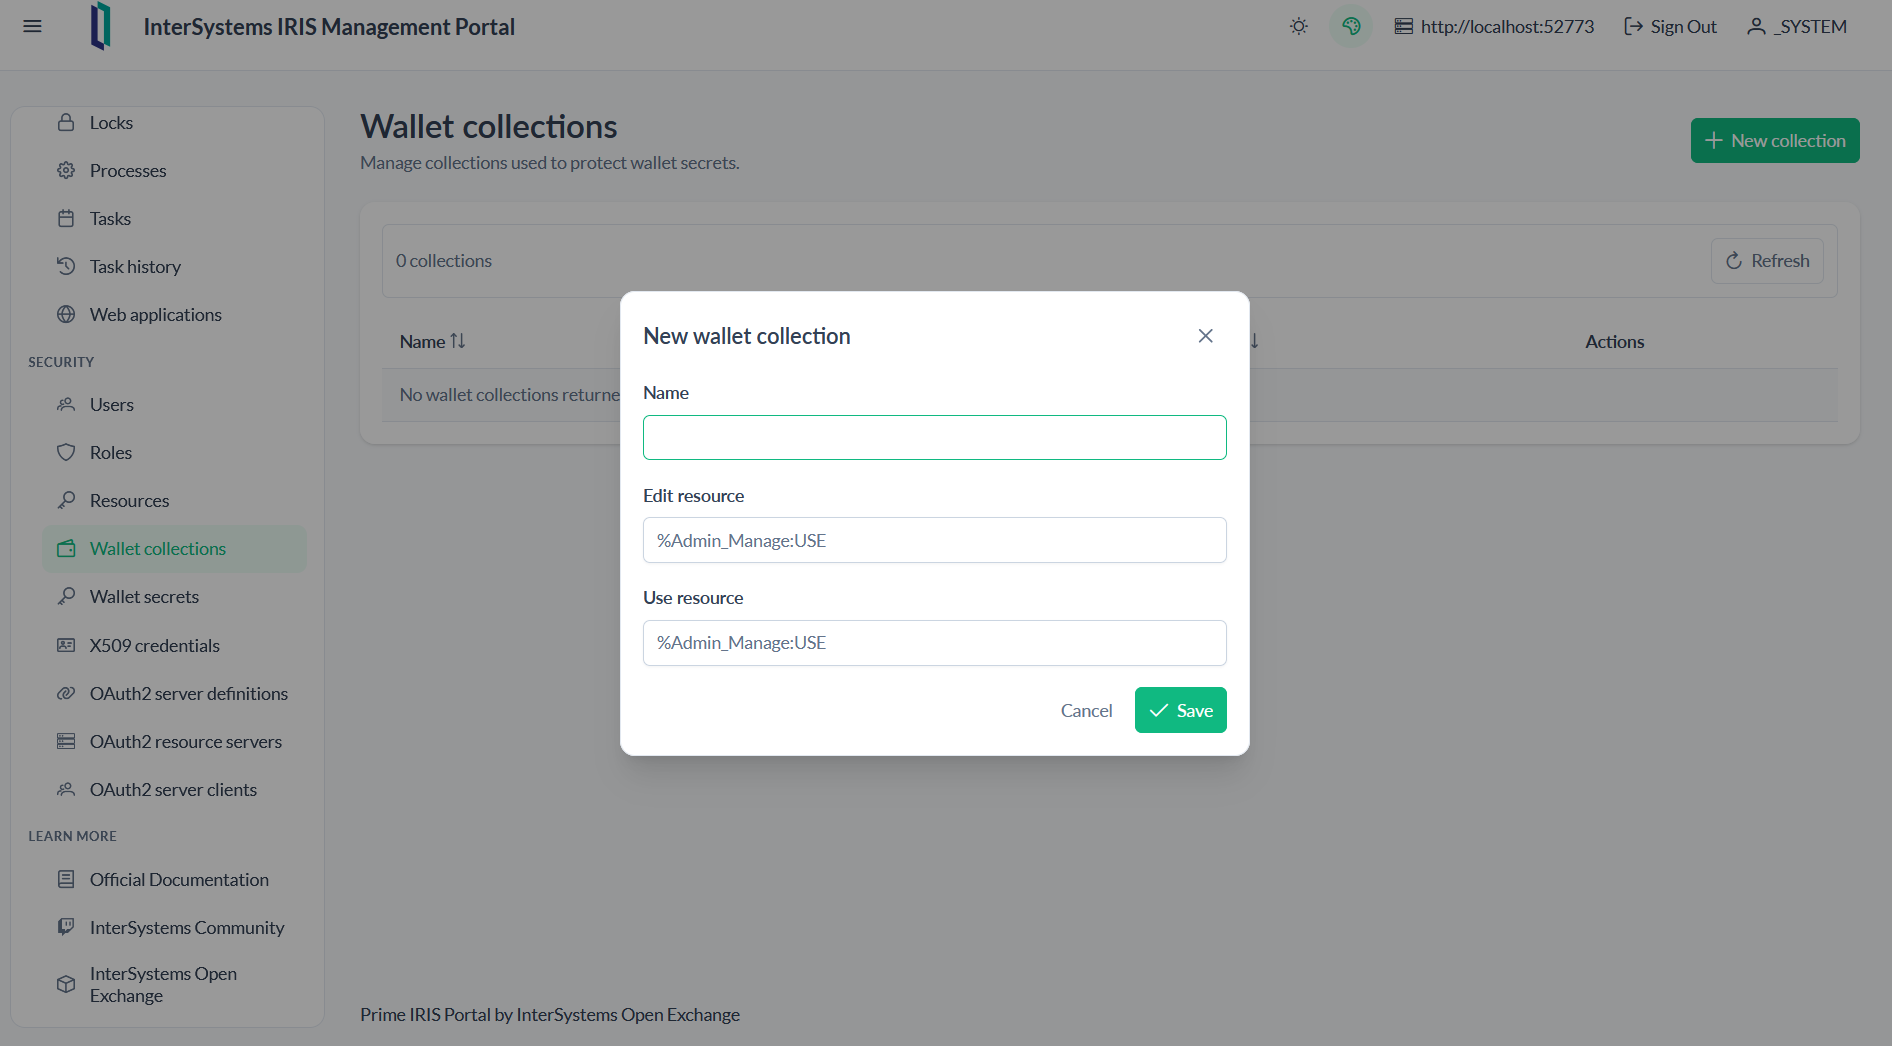Screen dimensions: 1892x1046
Task: Click the 0 collections count text
Action: [444, 260]
